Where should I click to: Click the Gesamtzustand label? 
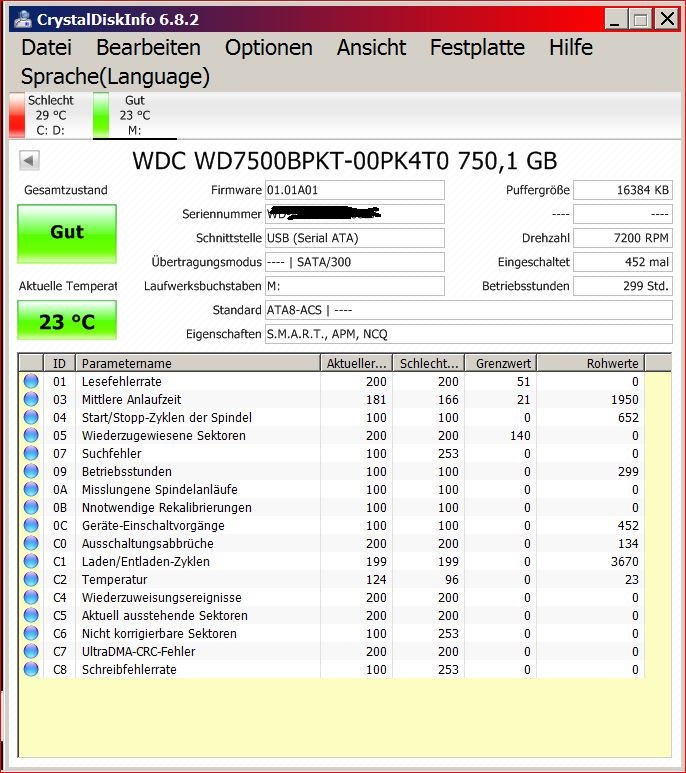[66, 190]
